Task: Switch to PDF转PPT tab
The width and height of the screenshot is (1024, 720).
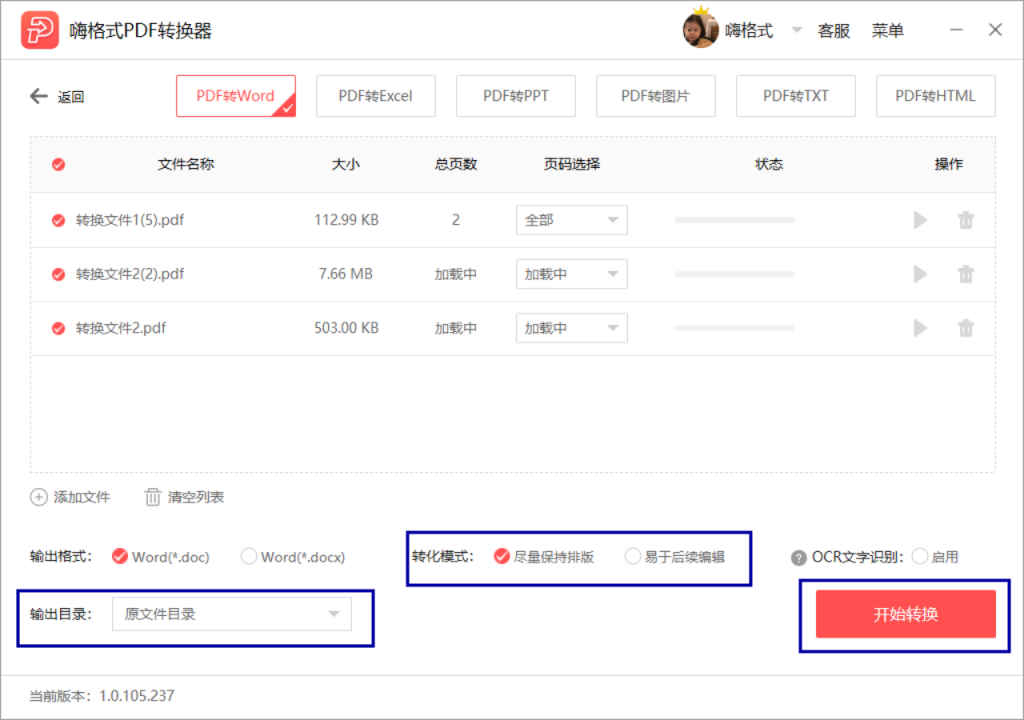Action: tap(516, 96)
